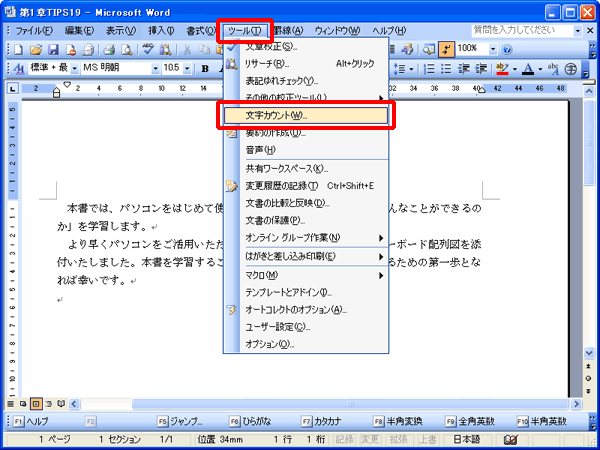Click the F7 カタカナ button
600x450 pixels.
click(x=321, y=422)
